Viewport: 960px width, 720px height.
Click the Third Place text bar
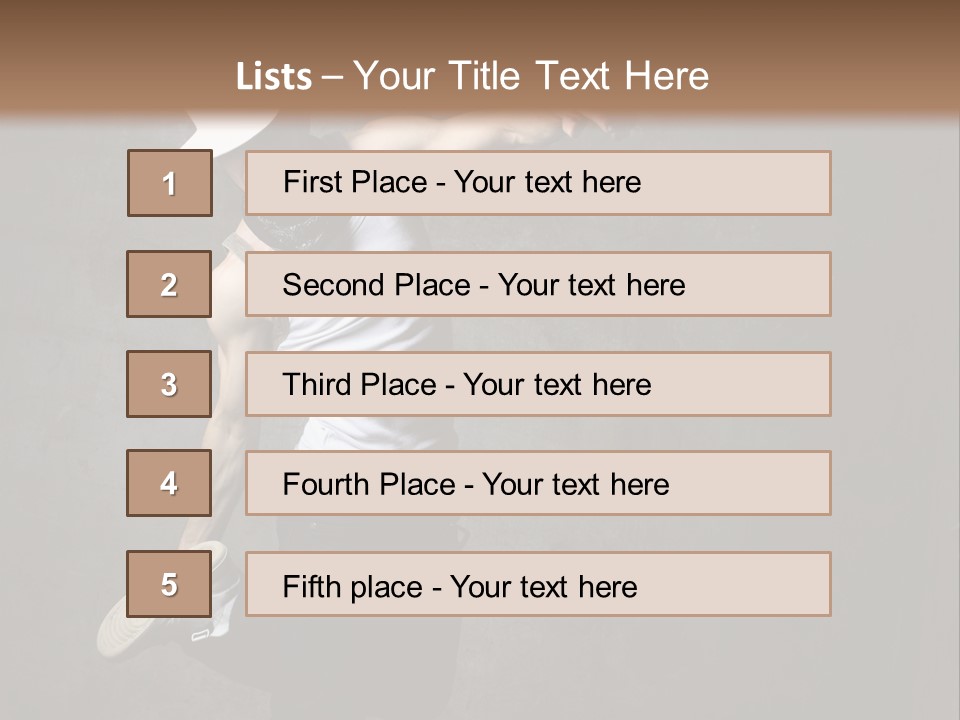pos(538,384)
